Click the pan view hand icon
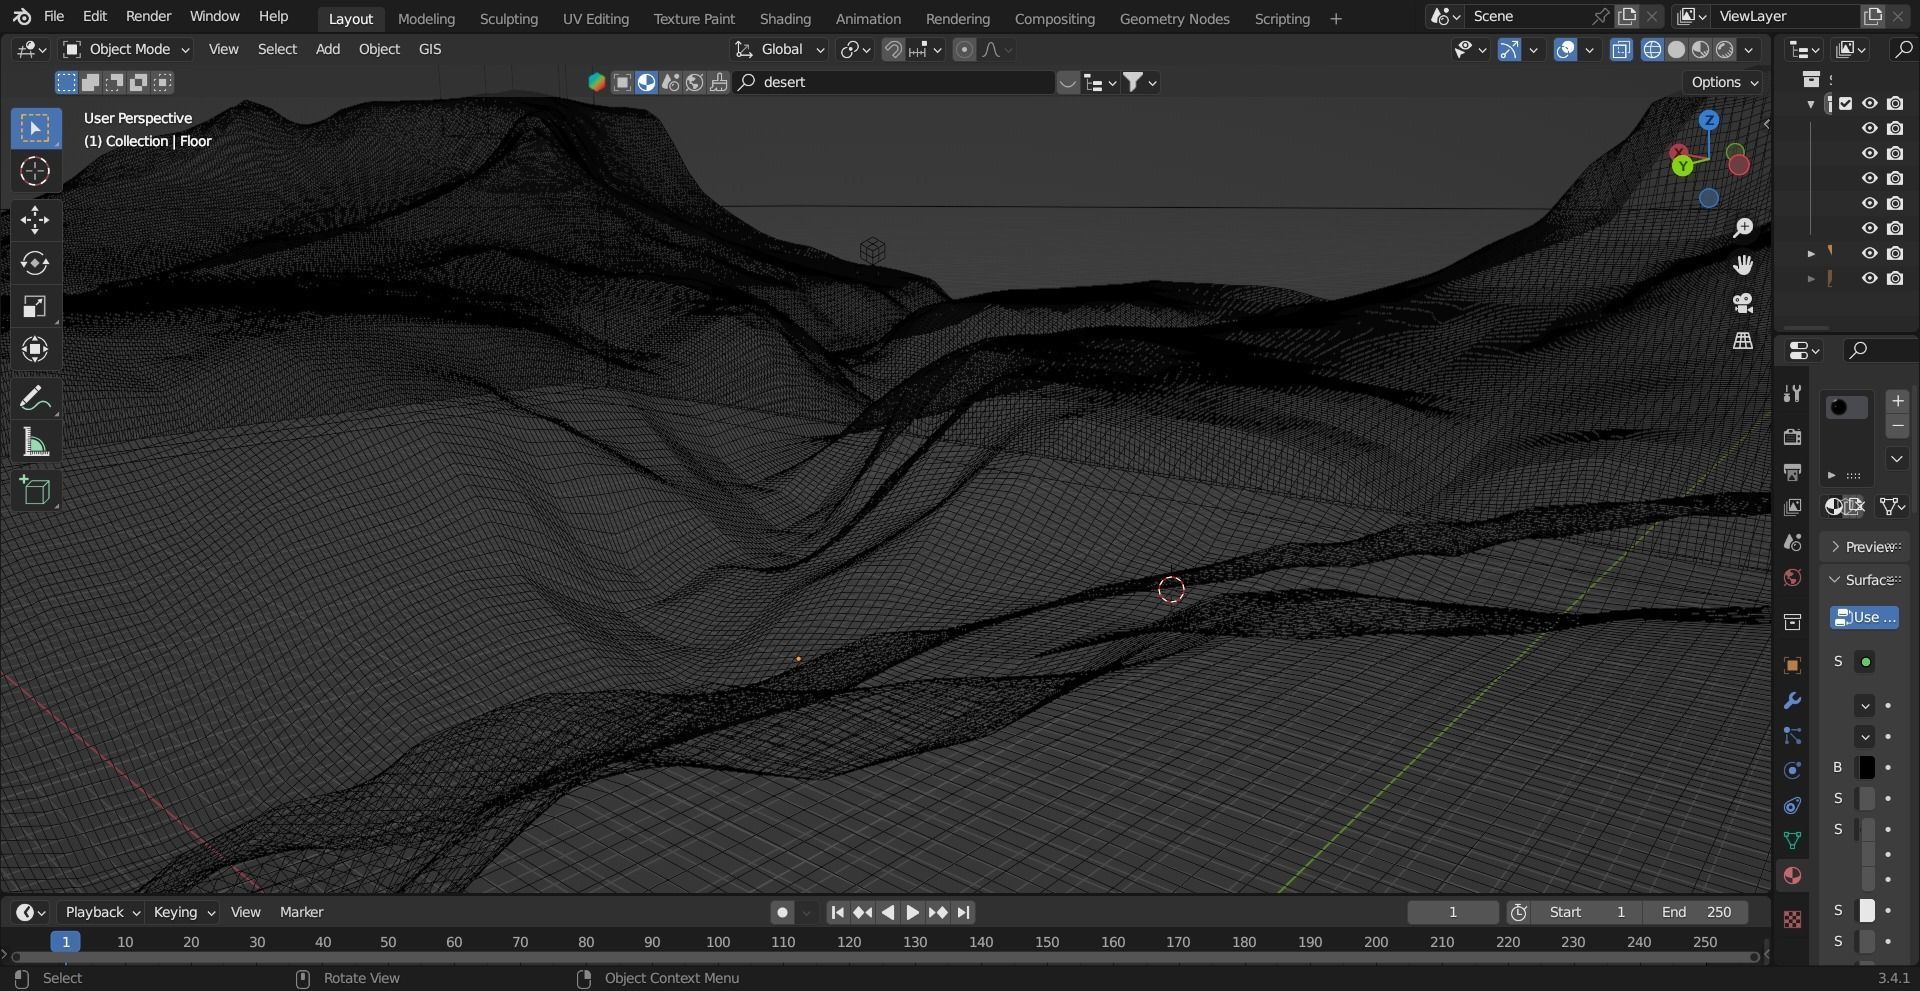The height and width of the screenshot is (991, 1920). tap(1743, 265)
